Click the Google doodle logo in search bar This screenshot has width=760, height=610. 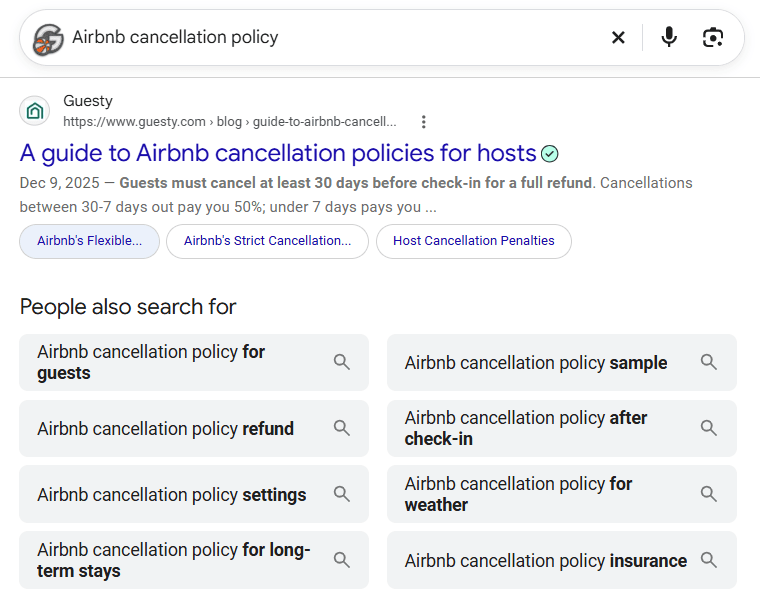coord(48,39)
